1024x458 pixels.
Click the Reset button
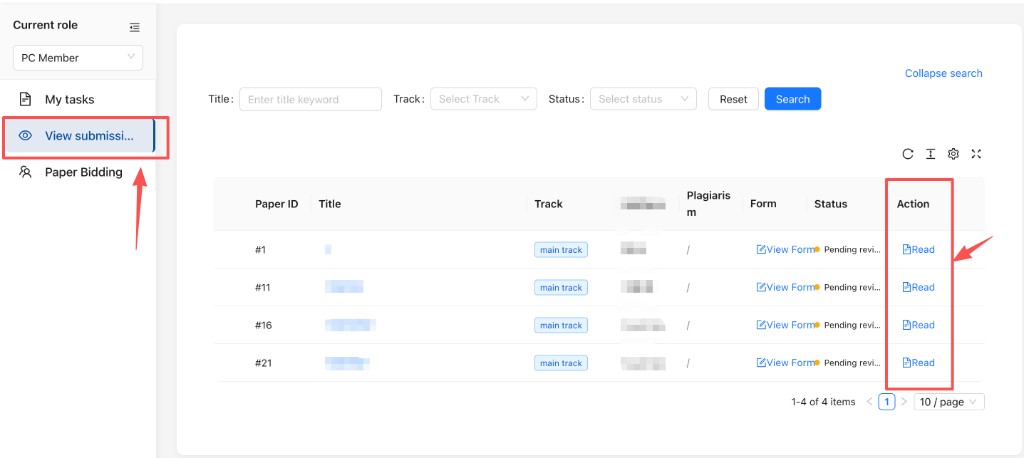733,99
